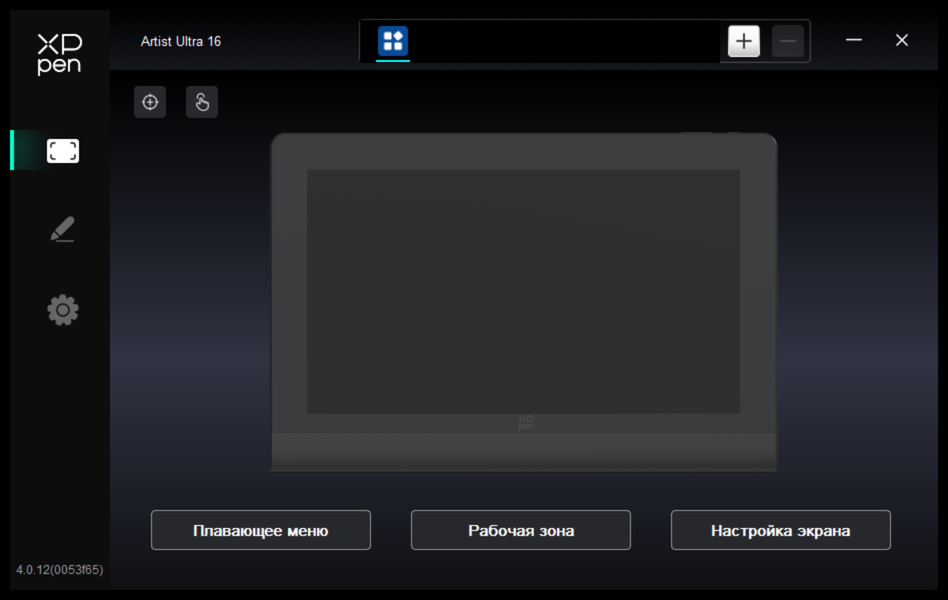Minimize the XPPen driver window
Screen dimensions: 948x600
[854, 40]
